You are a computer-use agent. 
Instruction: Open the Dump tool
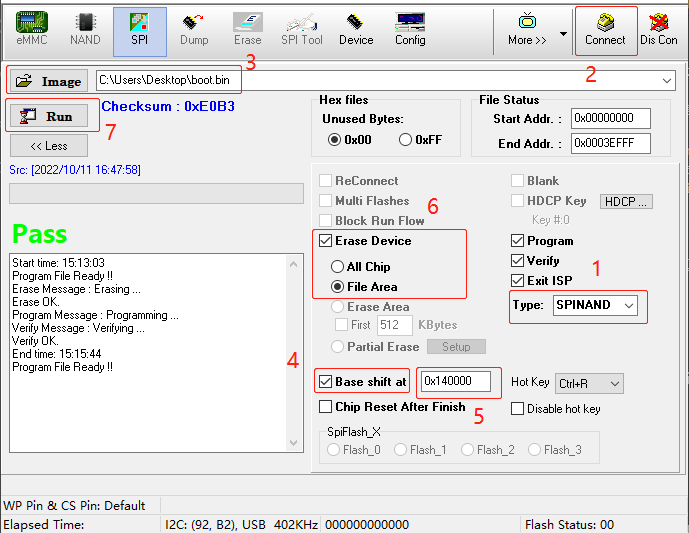pos(194,28)
